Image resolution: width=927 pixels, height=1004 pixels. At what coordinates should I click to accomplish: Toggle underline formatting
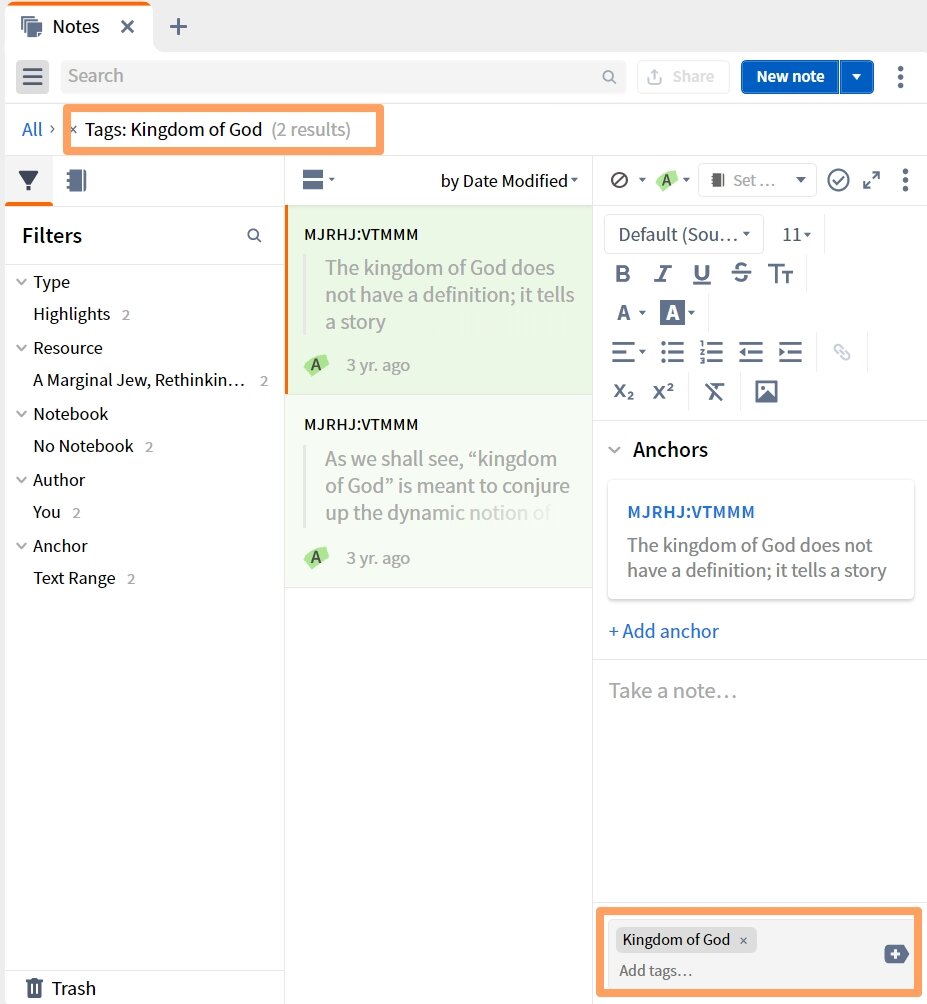pos(702,274)
